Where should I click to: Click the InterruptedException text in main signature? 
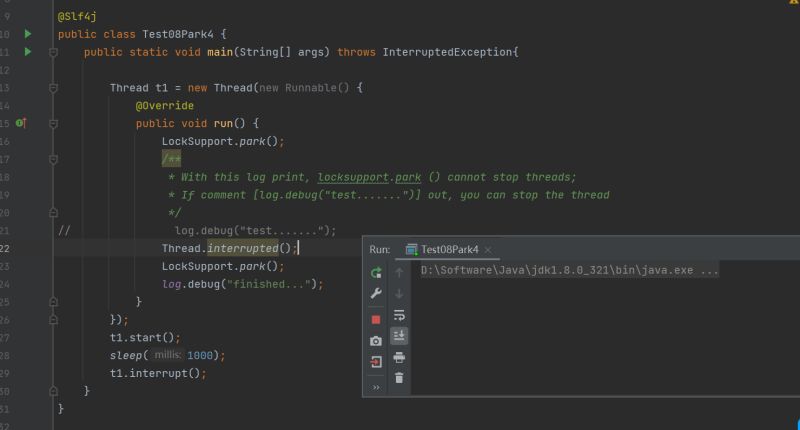pos(447,52)
